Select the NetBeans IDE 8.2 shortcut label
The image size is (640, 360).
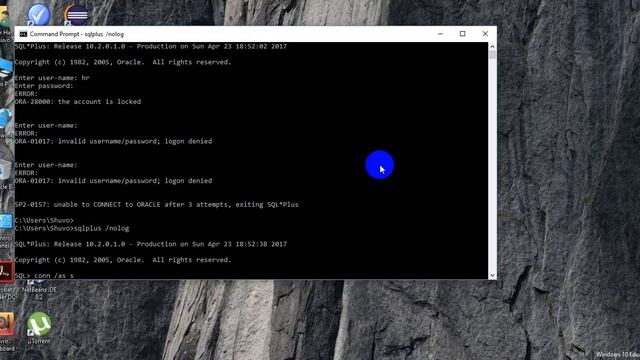39,293
